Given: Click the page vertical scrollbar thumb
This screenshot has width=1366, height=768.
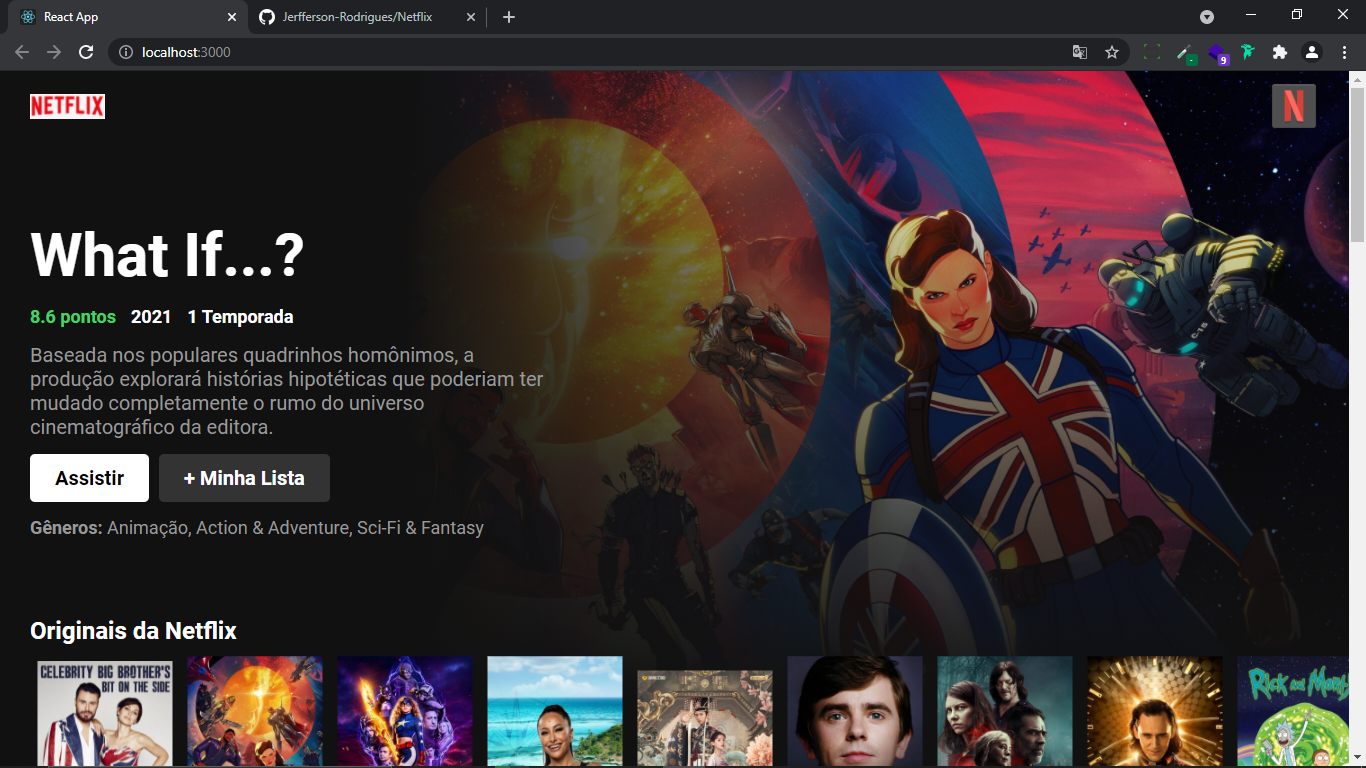Looking at the screenshot, I should [1357, 164].
